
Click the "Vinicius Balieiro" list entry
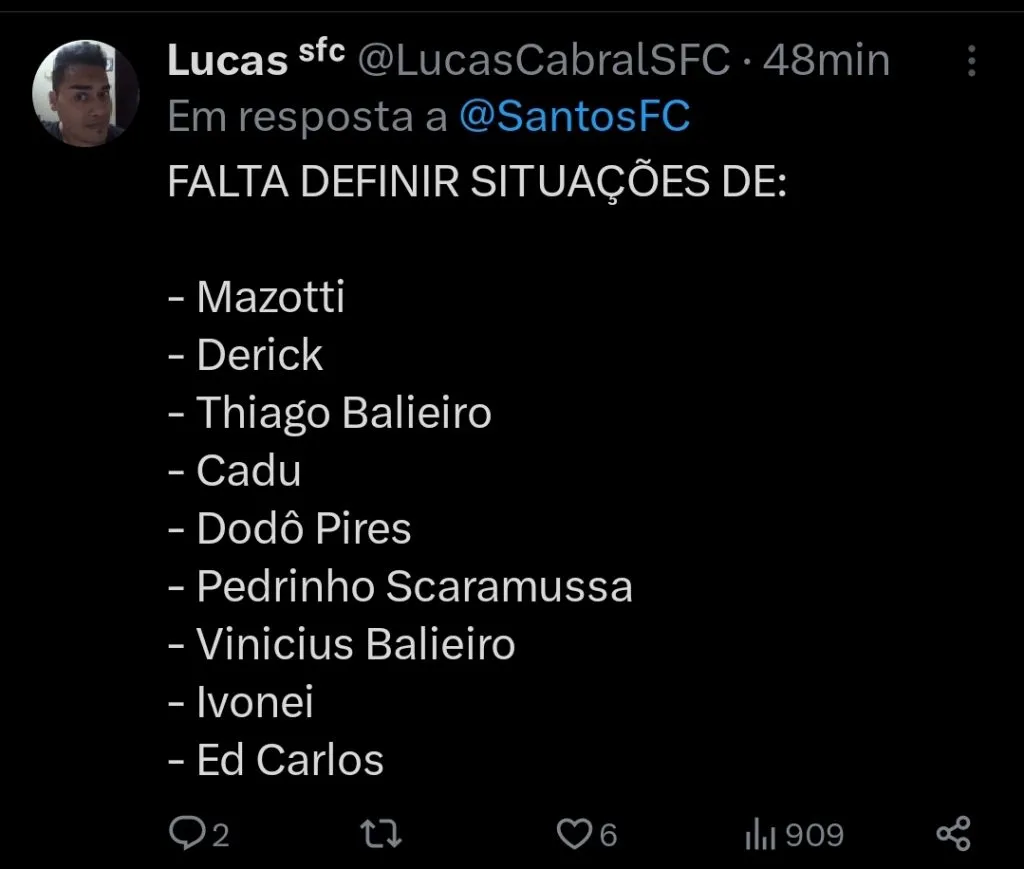point(355,644)
